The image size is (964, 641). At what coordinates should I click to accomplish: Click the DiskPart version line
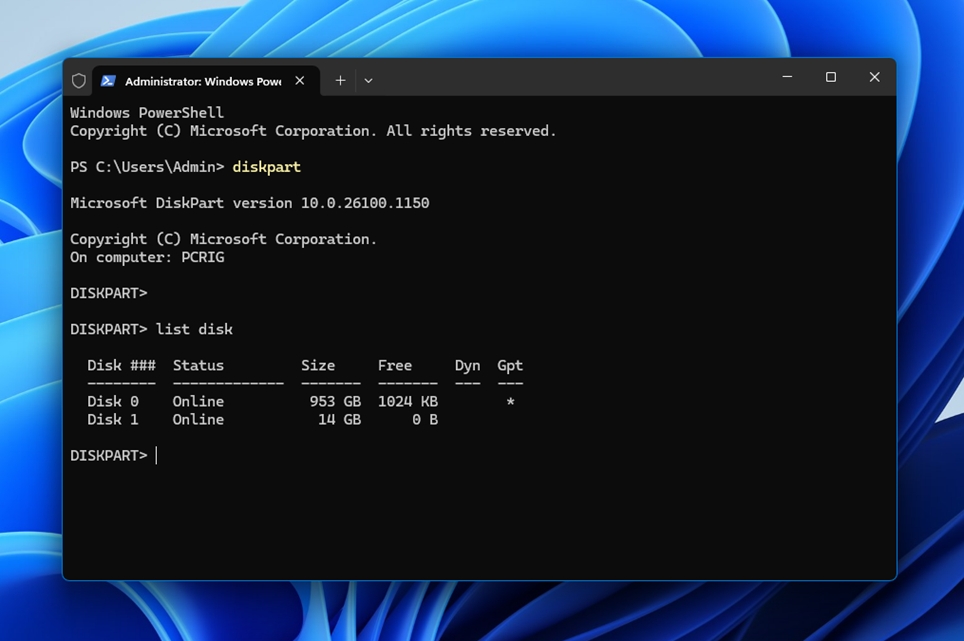(250, 203)
